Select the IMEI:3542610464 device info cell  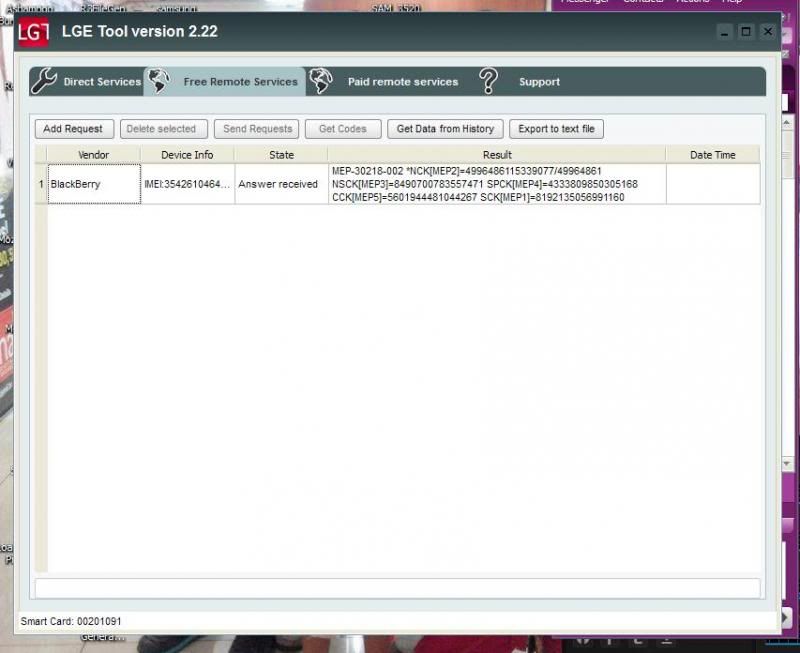[187, 184]
